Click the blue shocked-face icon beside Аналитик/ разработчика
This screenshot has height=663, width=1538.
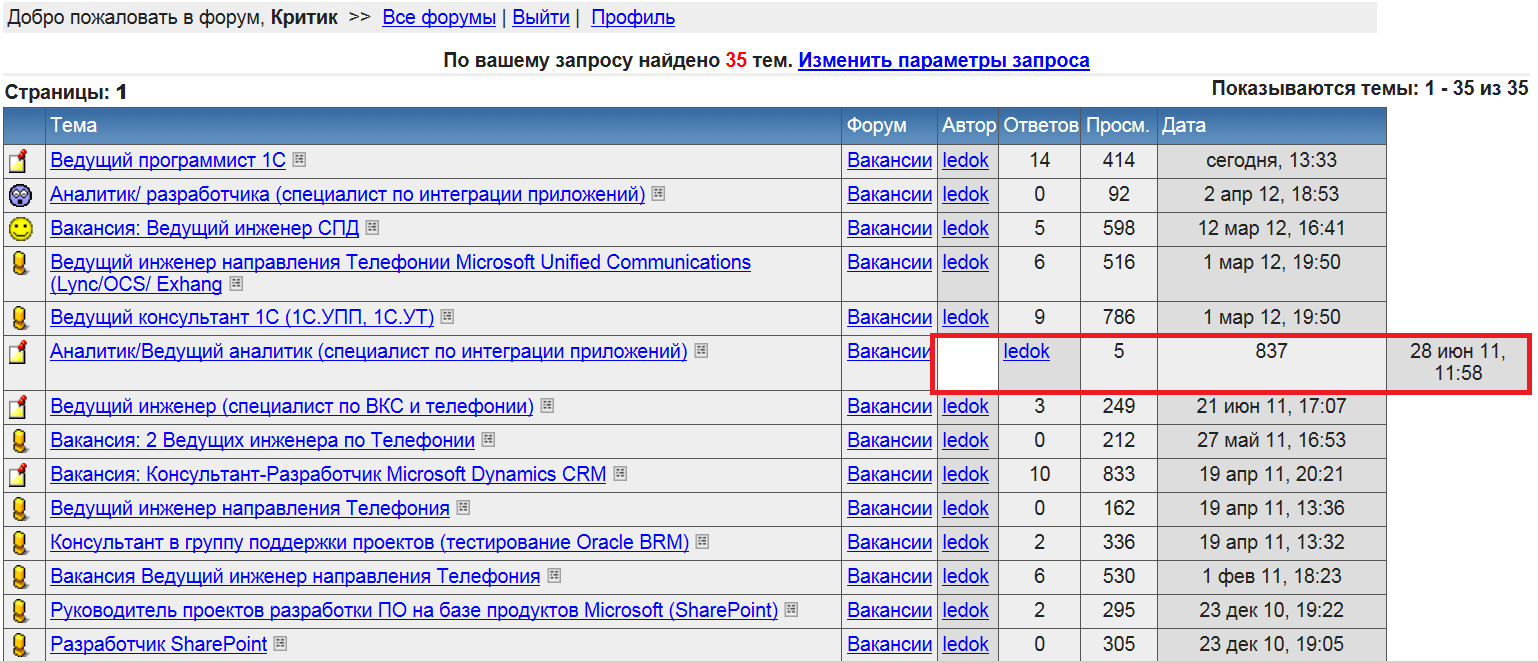[x=19, y=195]
